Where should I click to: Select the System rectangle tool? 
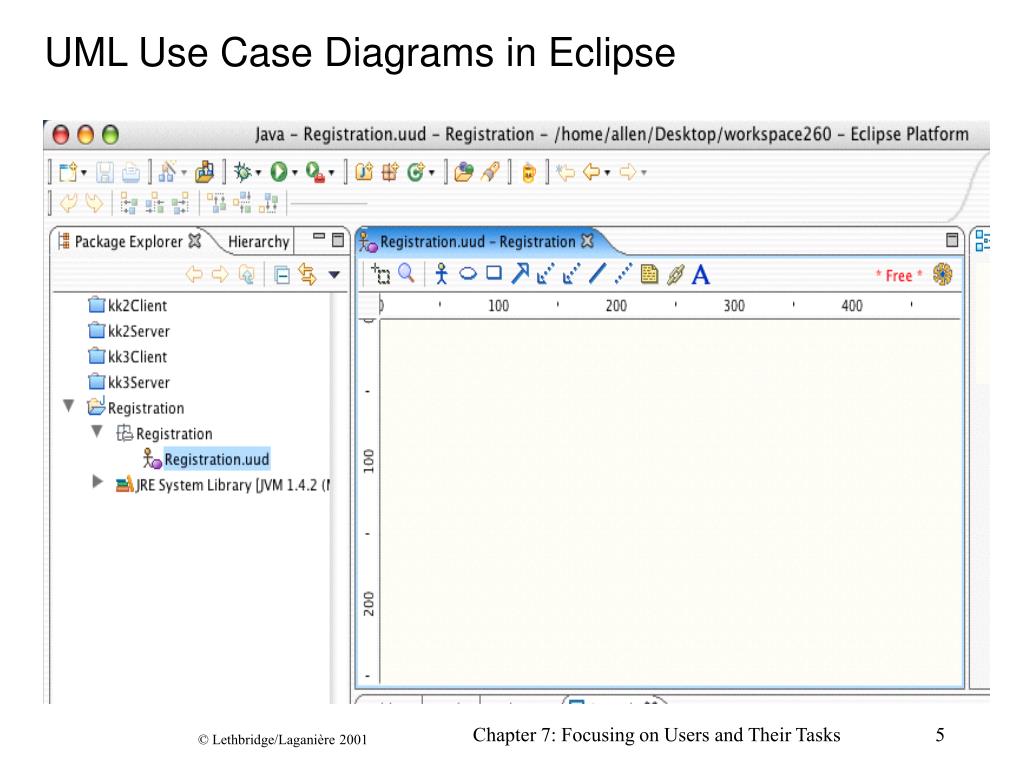pos(494,273)
